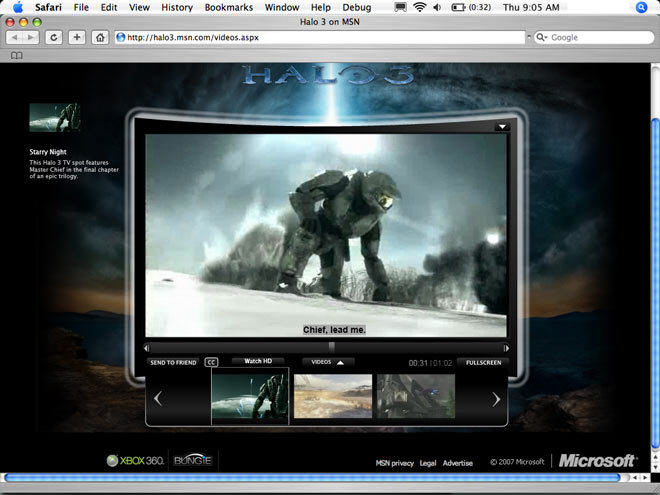660x495 pixels.
Task: Select the third video thumbnail
Action: (x=416, y=396)
